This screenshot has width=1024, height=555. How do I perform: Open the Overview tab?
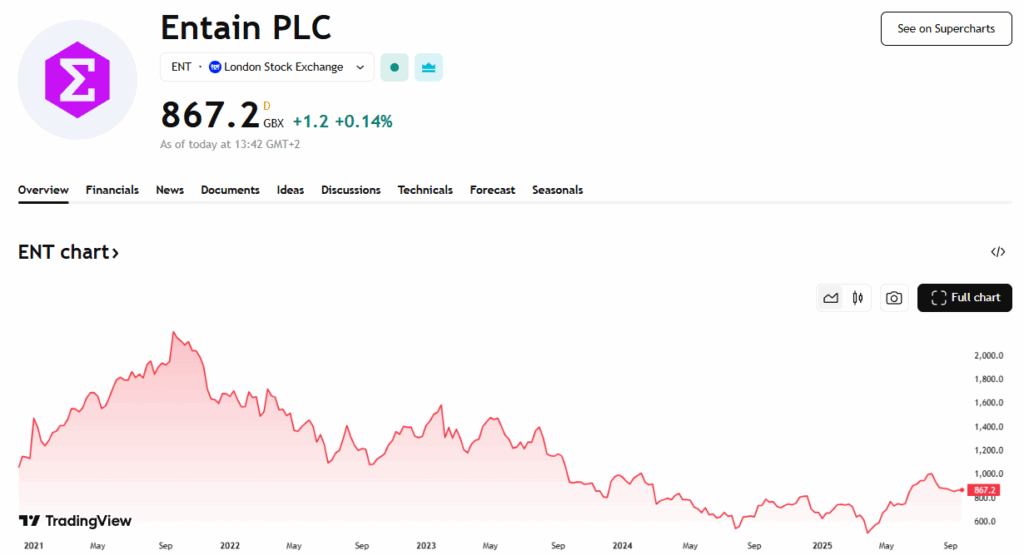(43, 190)
